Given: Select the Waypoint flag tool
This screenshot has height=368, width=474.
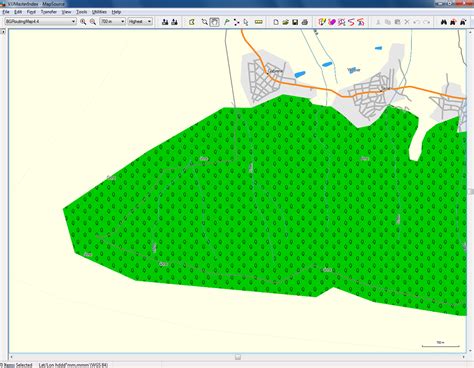Looking at the screenshot, I should [x=227, y=22].
